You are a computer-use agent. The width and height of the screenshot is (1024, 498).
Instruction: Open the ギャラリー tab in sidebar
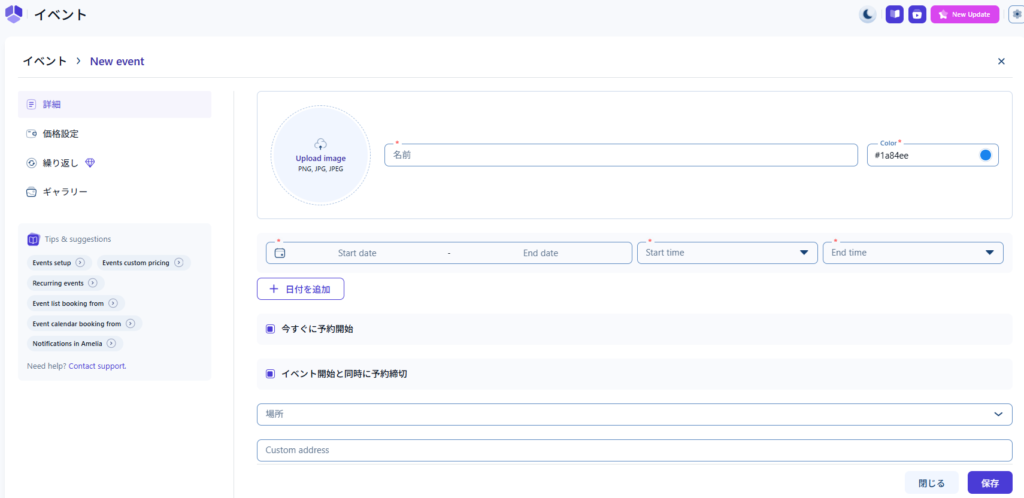65,192
